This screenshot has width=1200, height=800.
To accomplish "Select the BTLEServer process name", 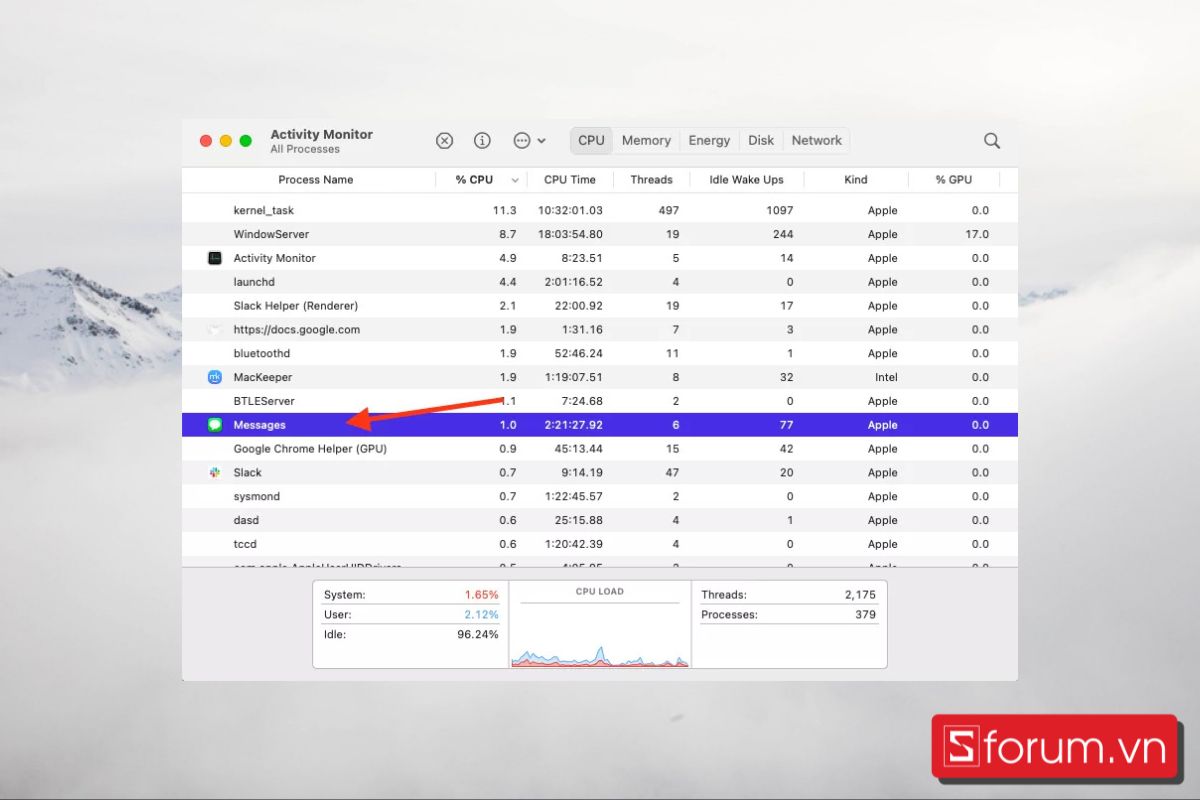I will tap(264, 401).
